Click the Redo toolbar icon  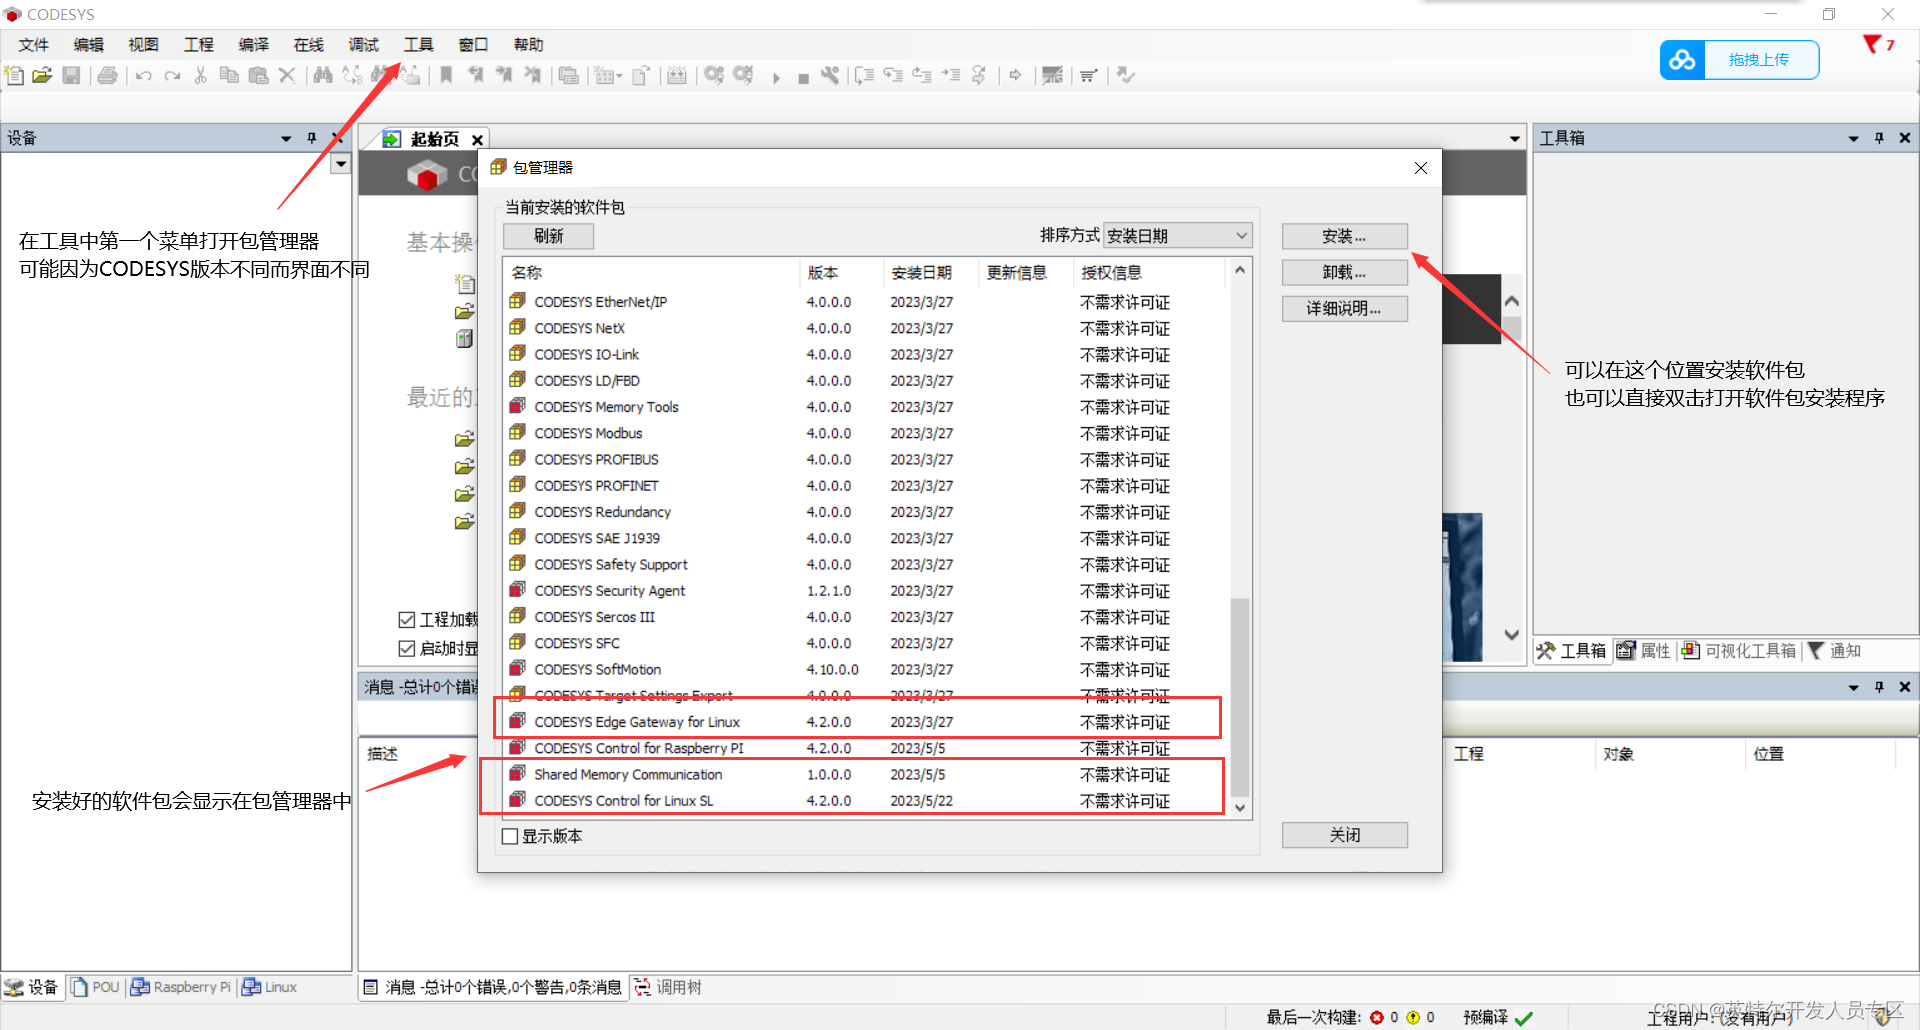click(172, 76)
